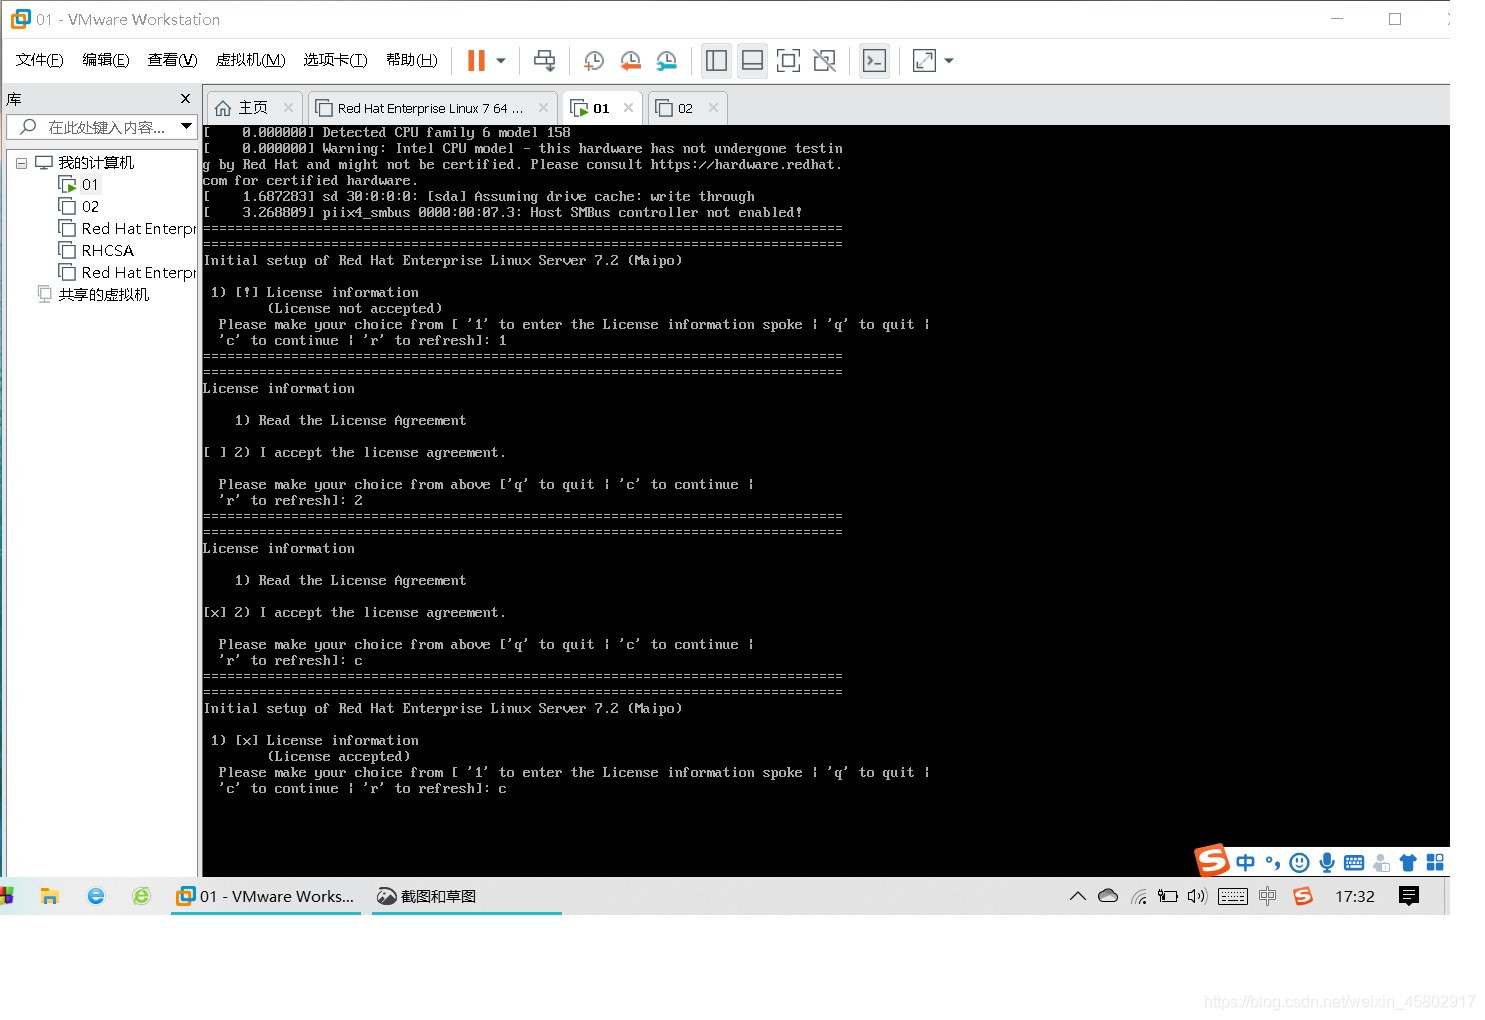This screenshot has width=1485, height=1020.
Task: Select 我的计算机 in the library tree
Action: coord(96,162)
